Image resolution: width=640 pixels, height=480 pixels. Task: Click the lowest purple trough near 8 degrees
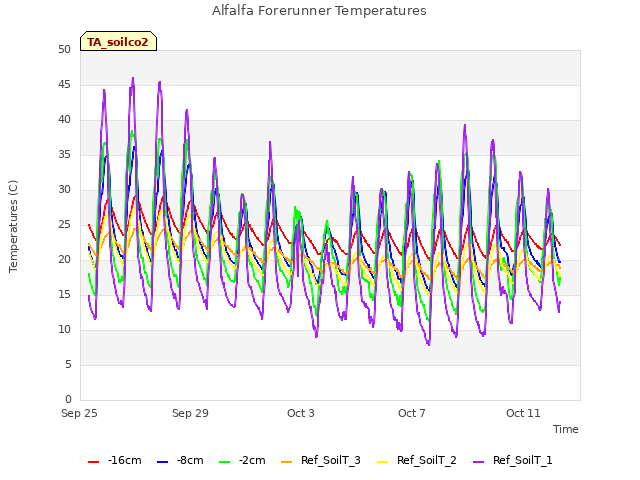(429, 344)
